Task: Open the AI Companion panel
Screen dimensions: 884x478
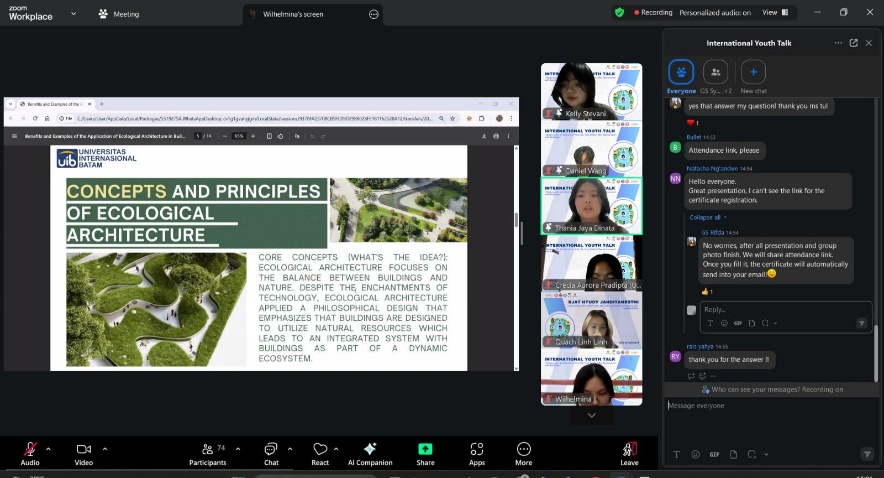Action: tap(369, 449)
